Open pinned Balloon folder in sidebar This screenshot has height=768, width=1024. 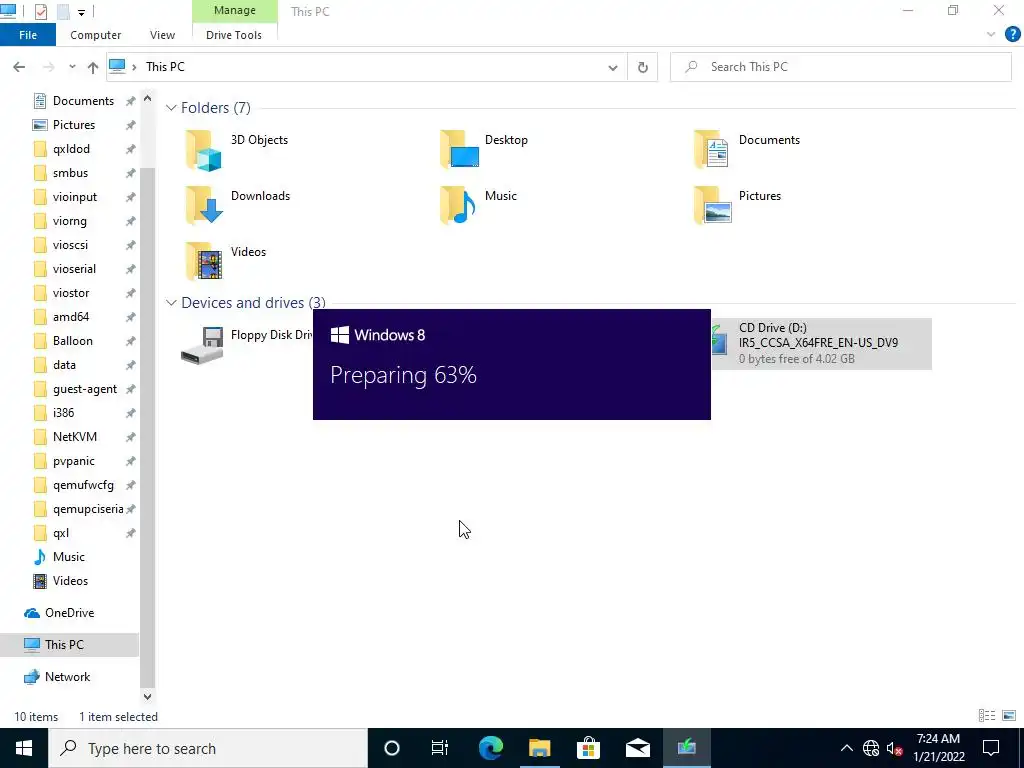click(x=72, y=340)
